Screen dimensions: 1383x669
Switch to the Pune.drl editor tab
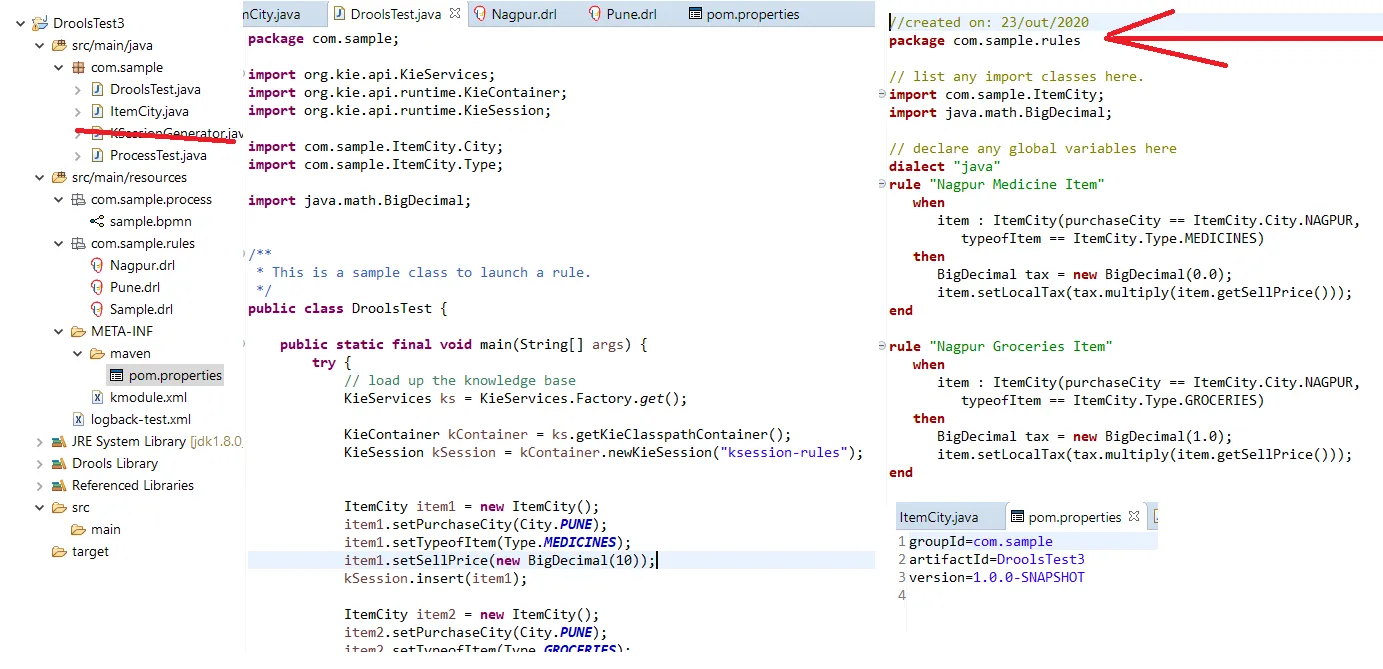click(622, 14)
